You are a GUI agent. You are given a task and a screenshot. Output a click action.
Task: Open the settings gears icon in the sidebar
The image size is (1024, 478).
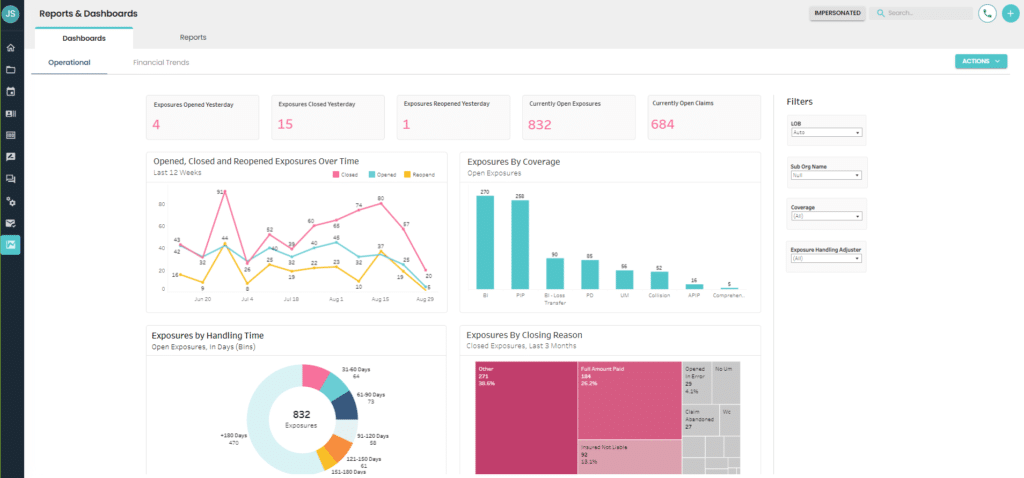(10, 201)
